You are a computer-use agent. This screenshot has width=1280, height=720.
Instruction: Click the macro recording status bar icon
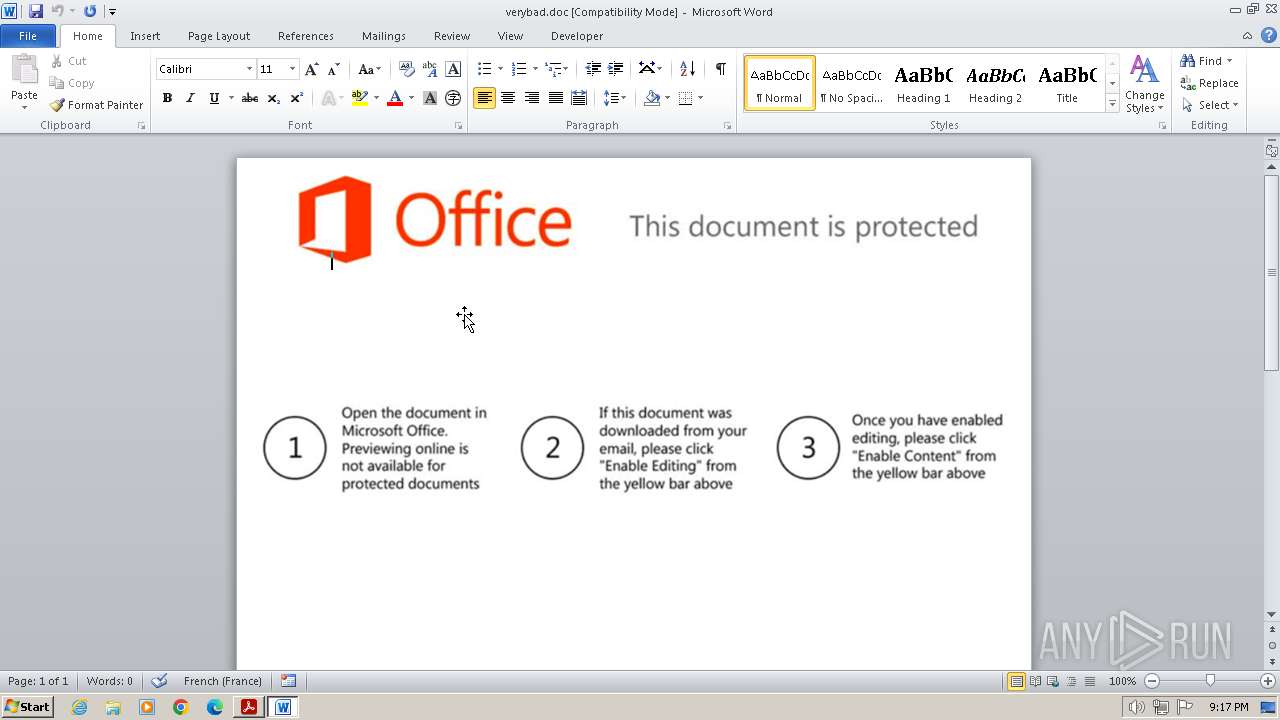coord(288,681)
